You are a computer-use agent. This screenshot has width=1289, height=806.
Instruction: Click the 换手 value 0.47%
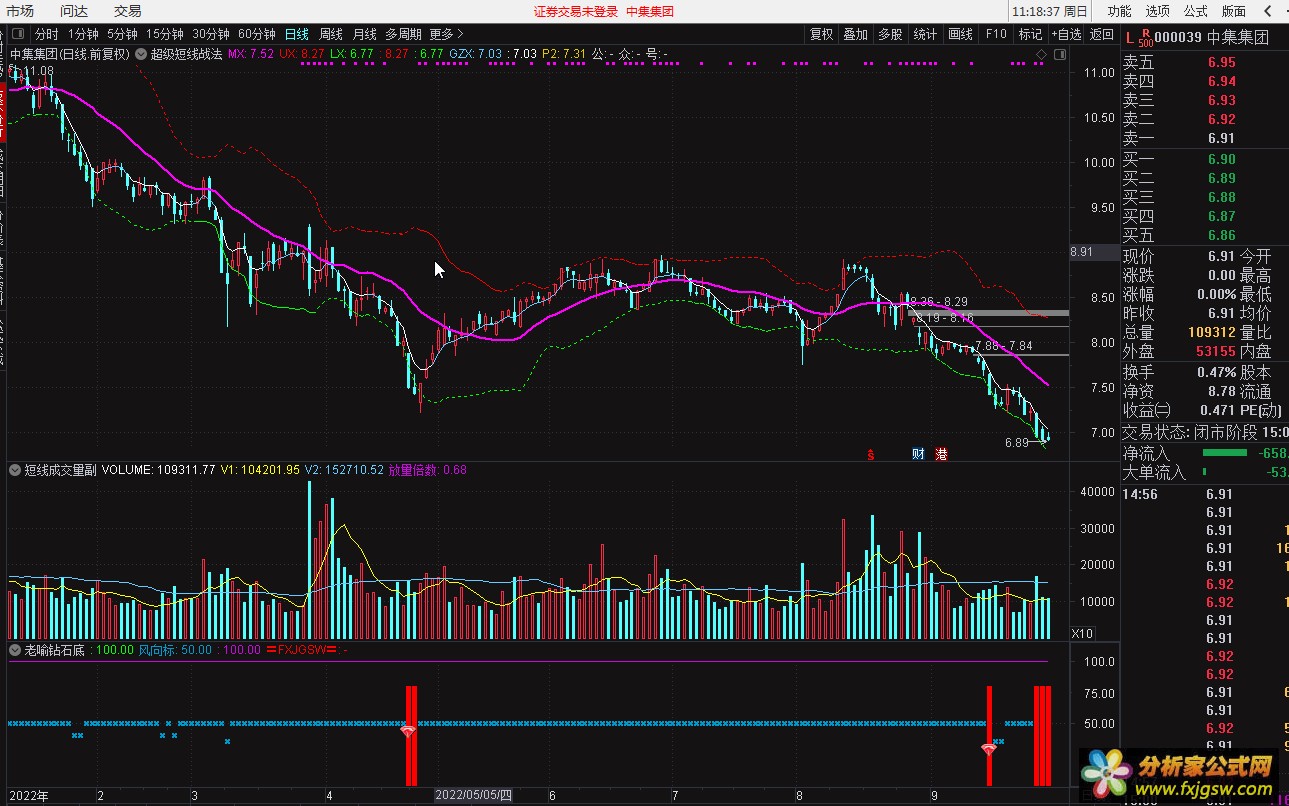point(1217,372)
